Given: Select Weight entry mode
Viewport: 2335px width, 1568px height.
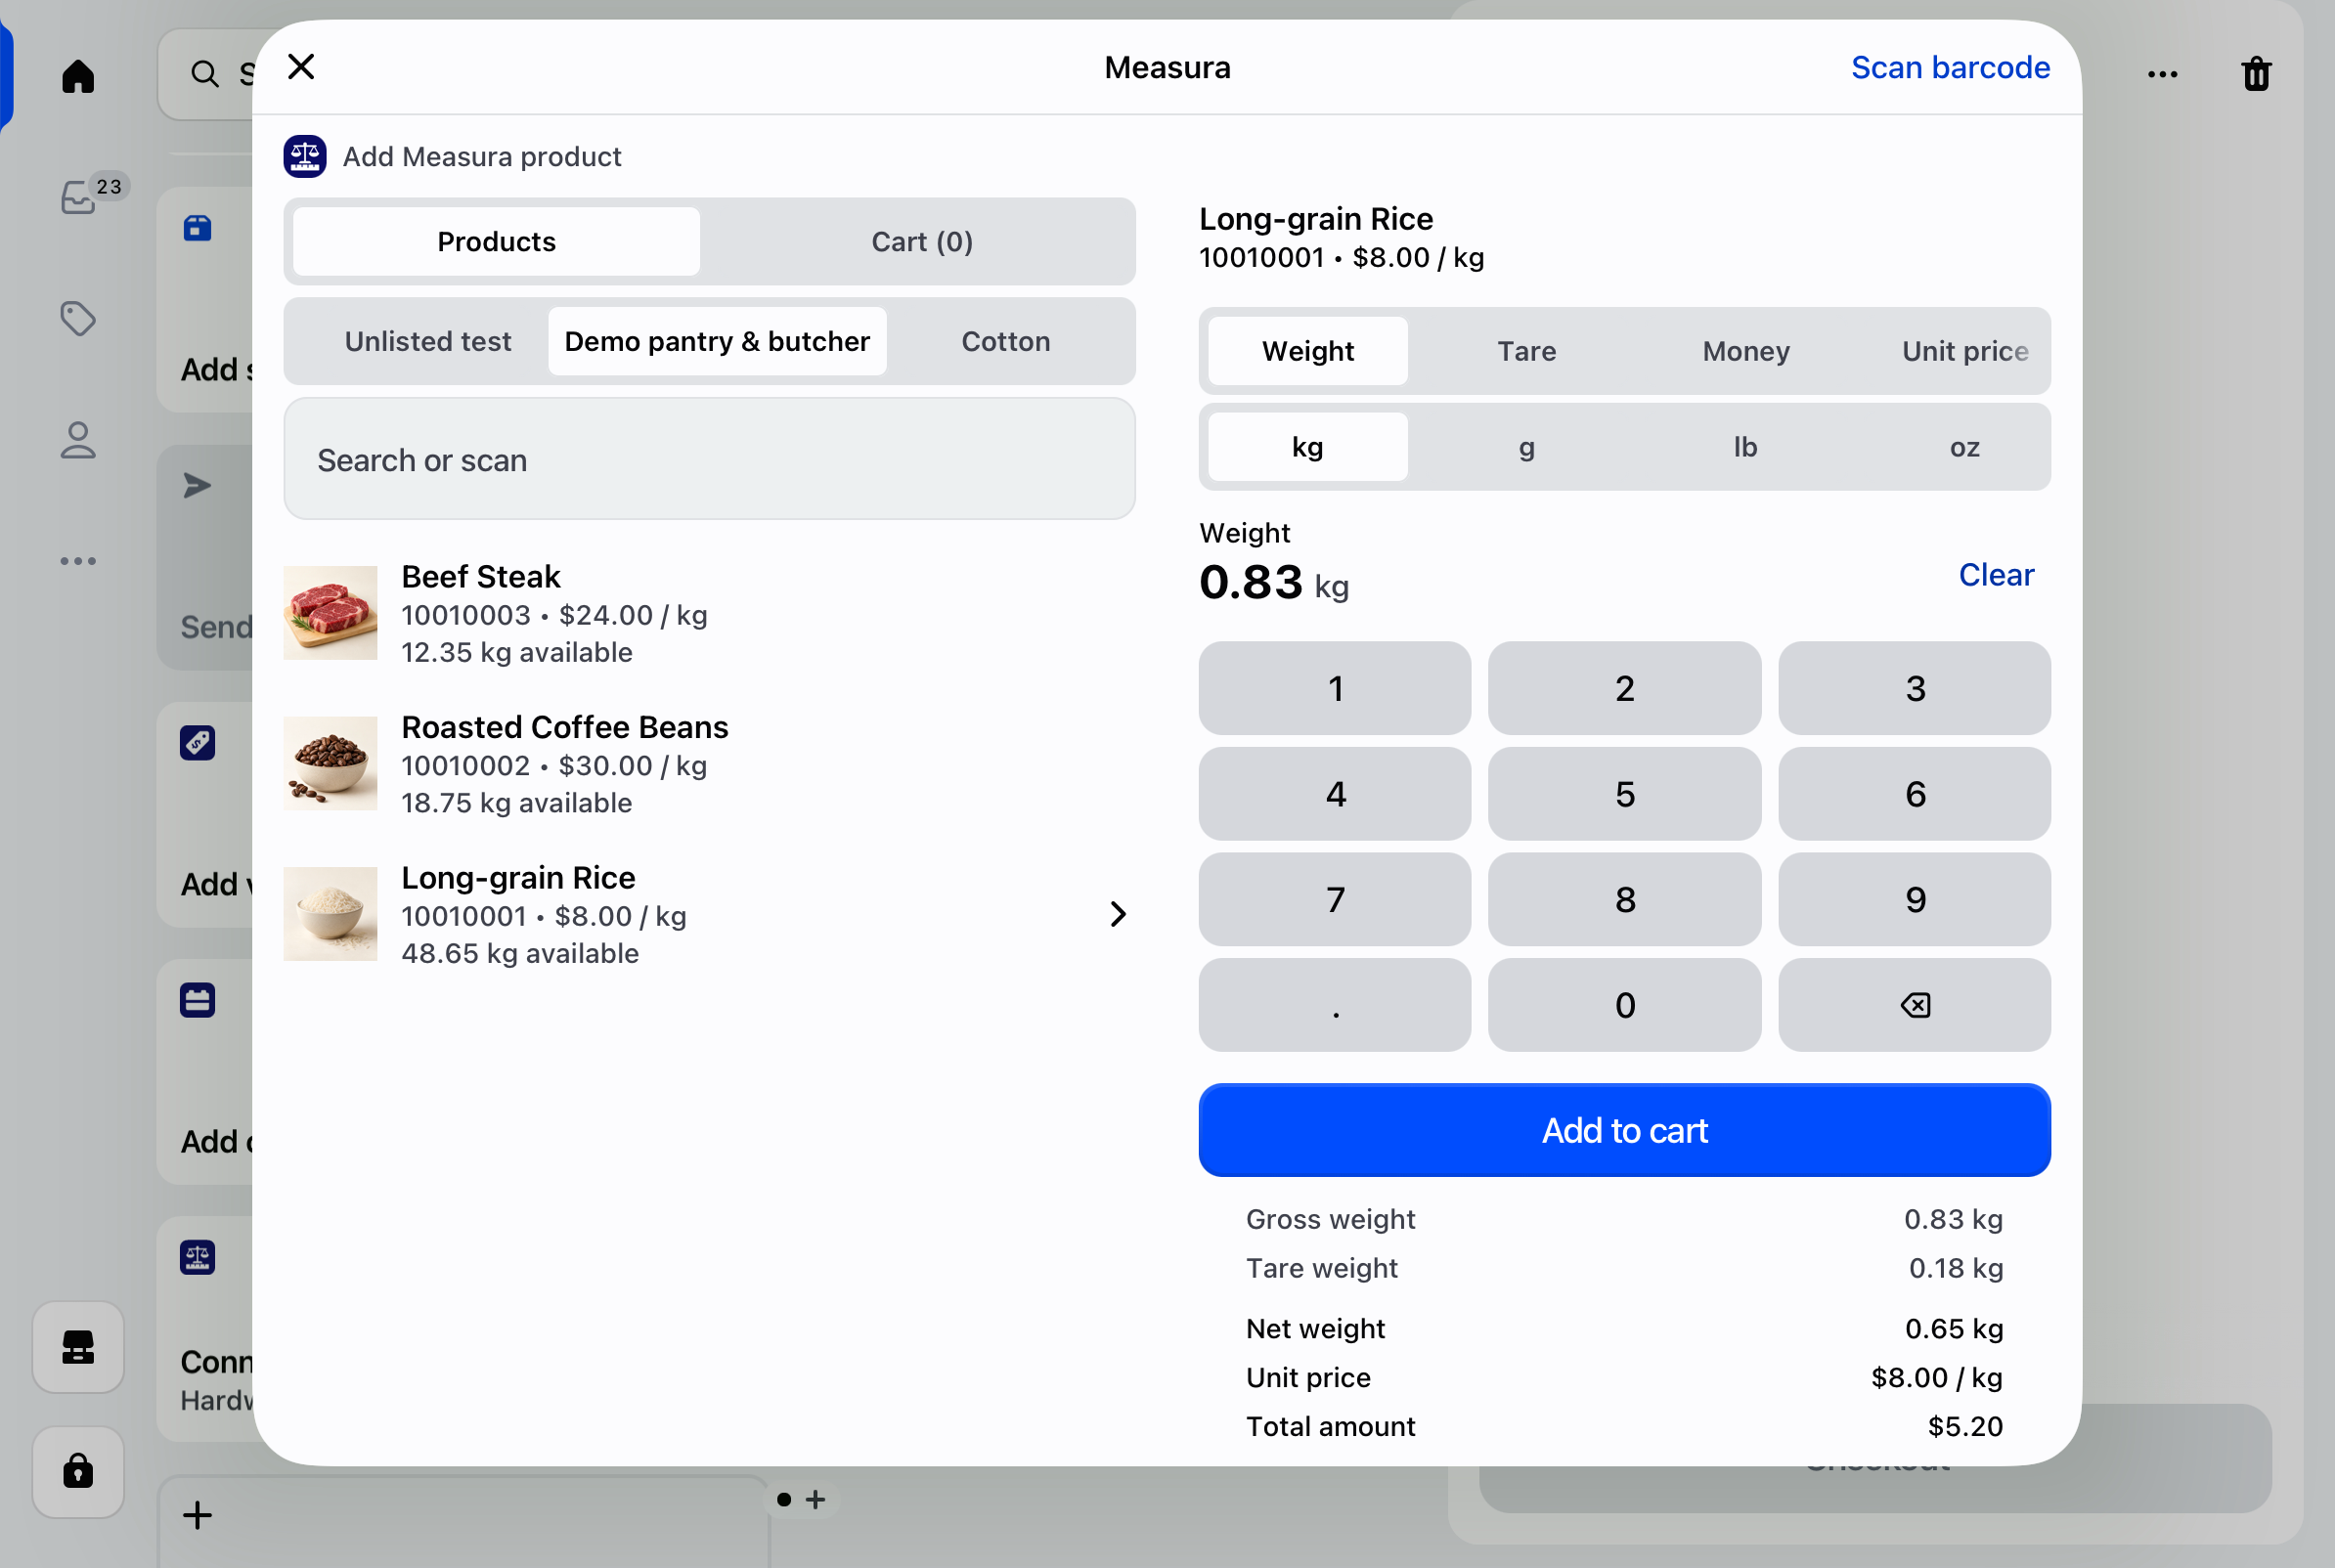Looking at the screenshot, I should pyautogui.click(x=1307, y=351).
